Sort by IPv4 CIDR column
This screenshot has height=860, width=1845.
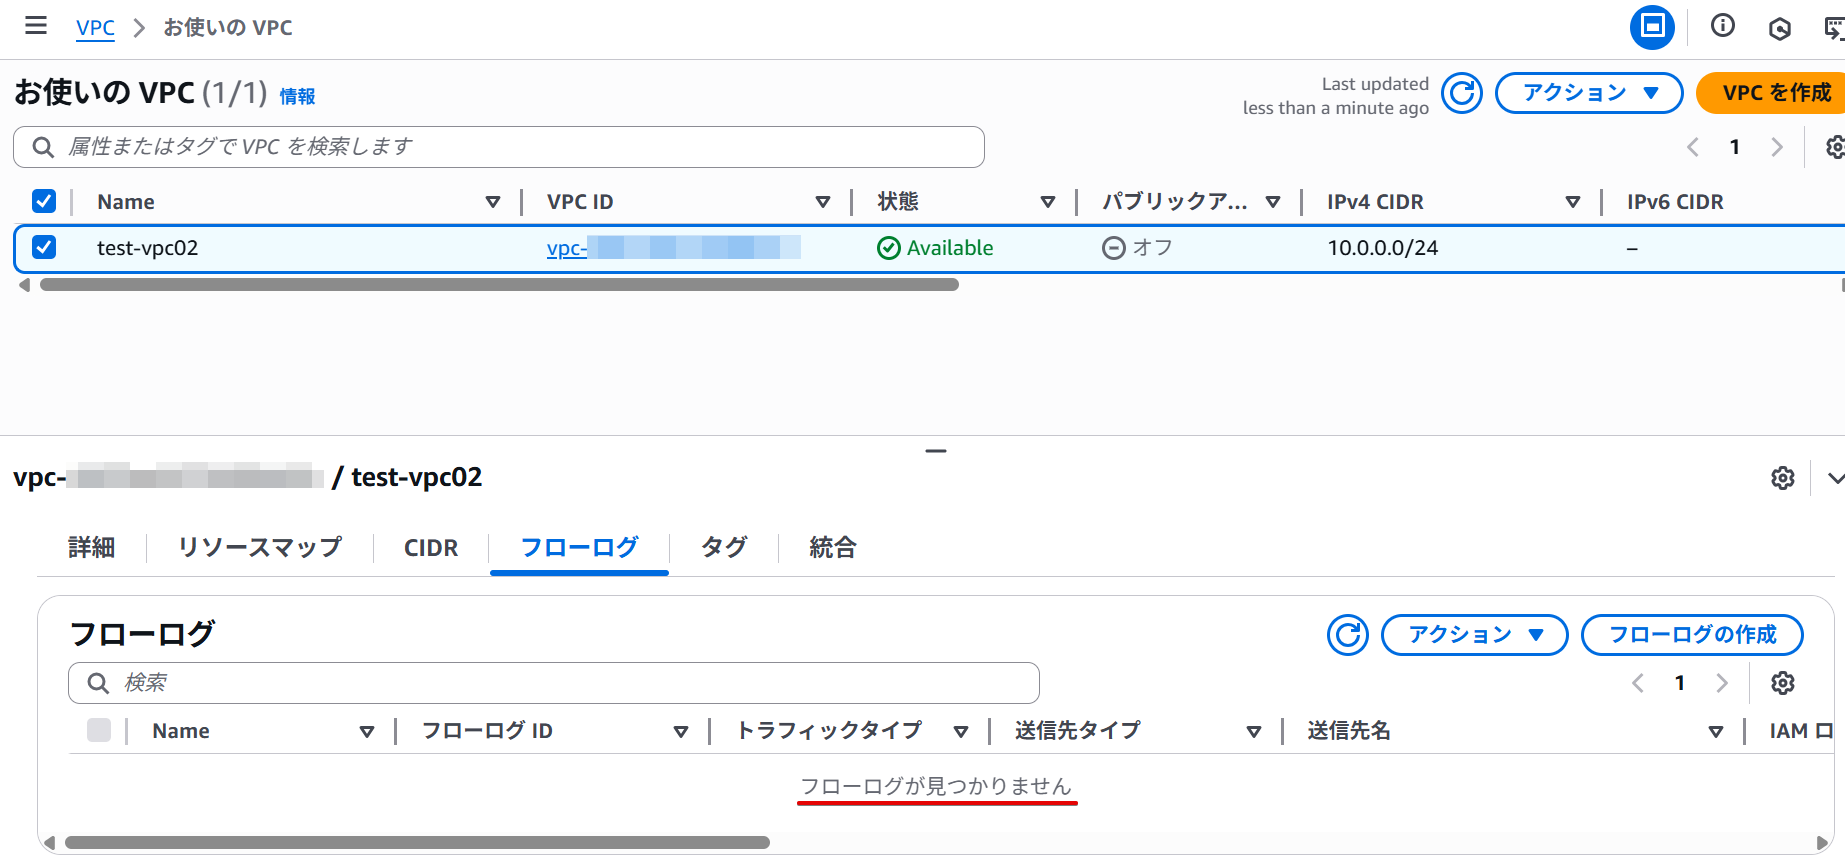point(1572,202)
